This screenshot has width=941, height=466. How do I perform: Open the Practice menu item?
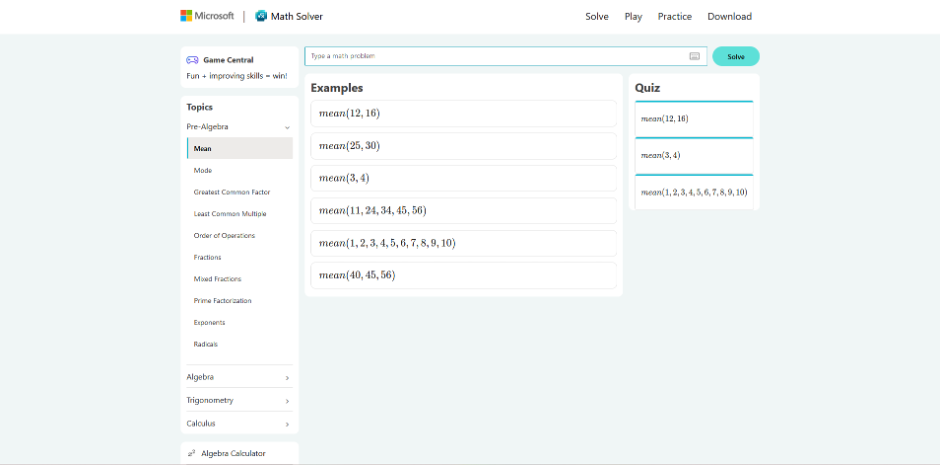click(x=675, y=17)
